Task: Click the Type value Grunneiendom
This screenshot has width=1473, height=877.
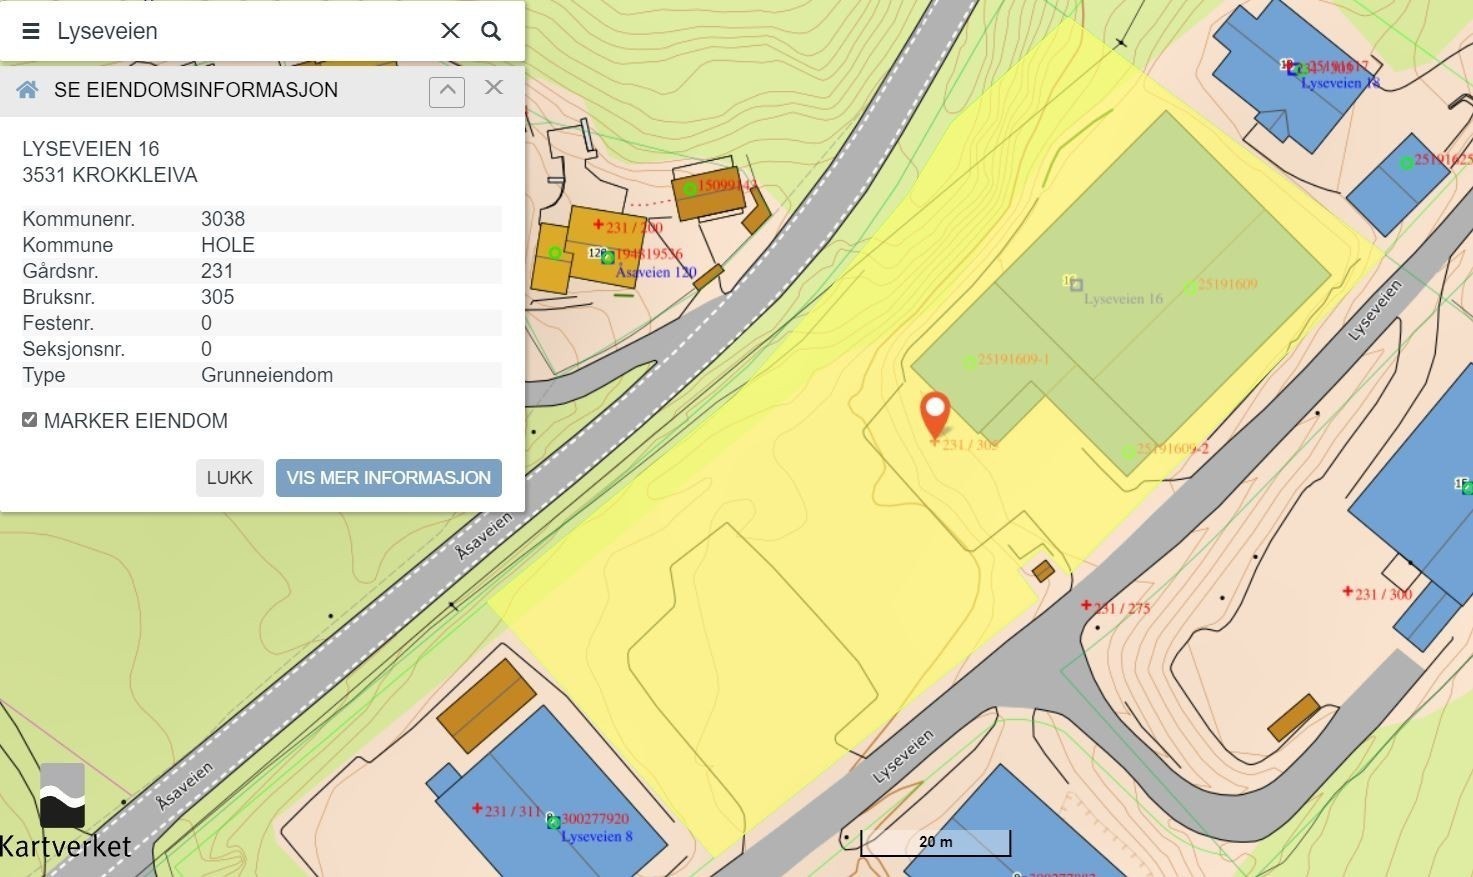Action: [267, 375]
